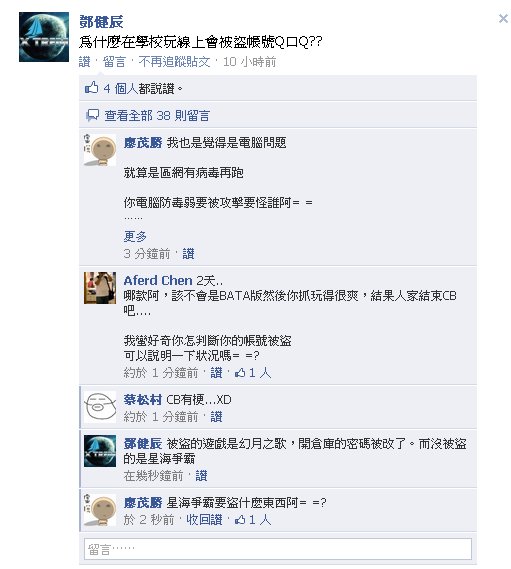The image size is (511, 569).
Task: Open Aferd Chen's profile name link
Action: coord(158,281)
